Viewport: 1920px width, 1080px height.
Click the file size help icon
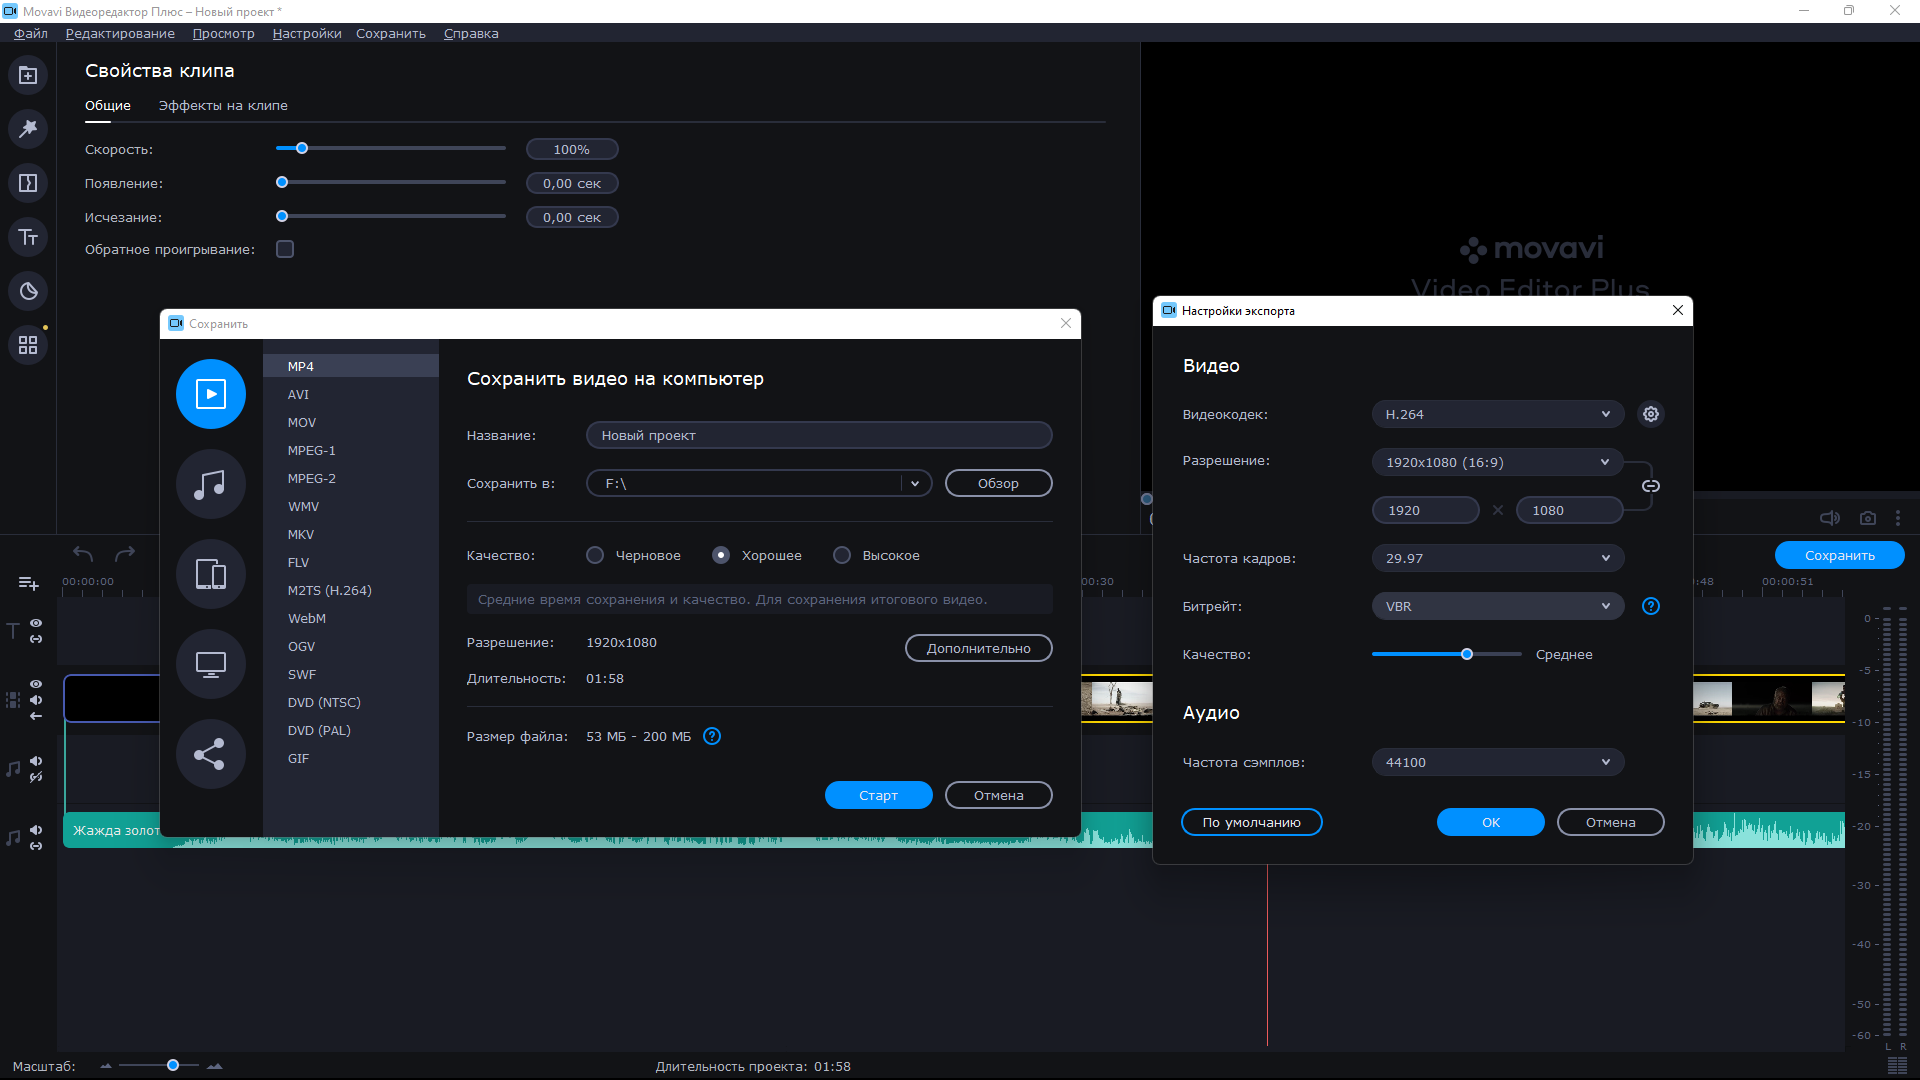click(x=712, y=737)
